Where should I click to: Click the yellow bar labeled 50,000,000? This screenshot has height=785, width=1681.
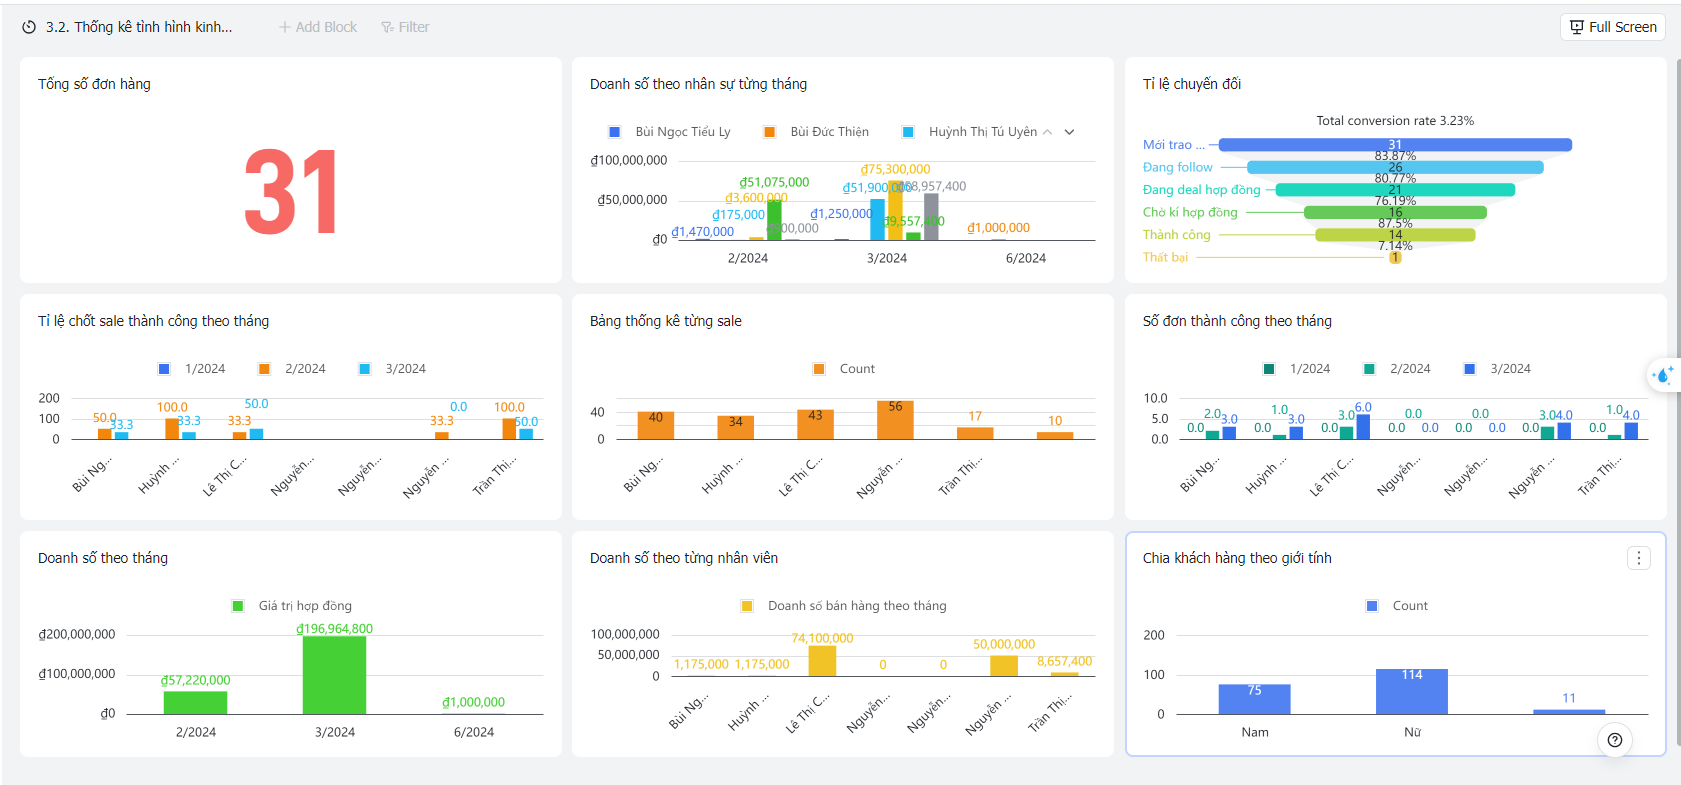click(x=1004, y=666)
